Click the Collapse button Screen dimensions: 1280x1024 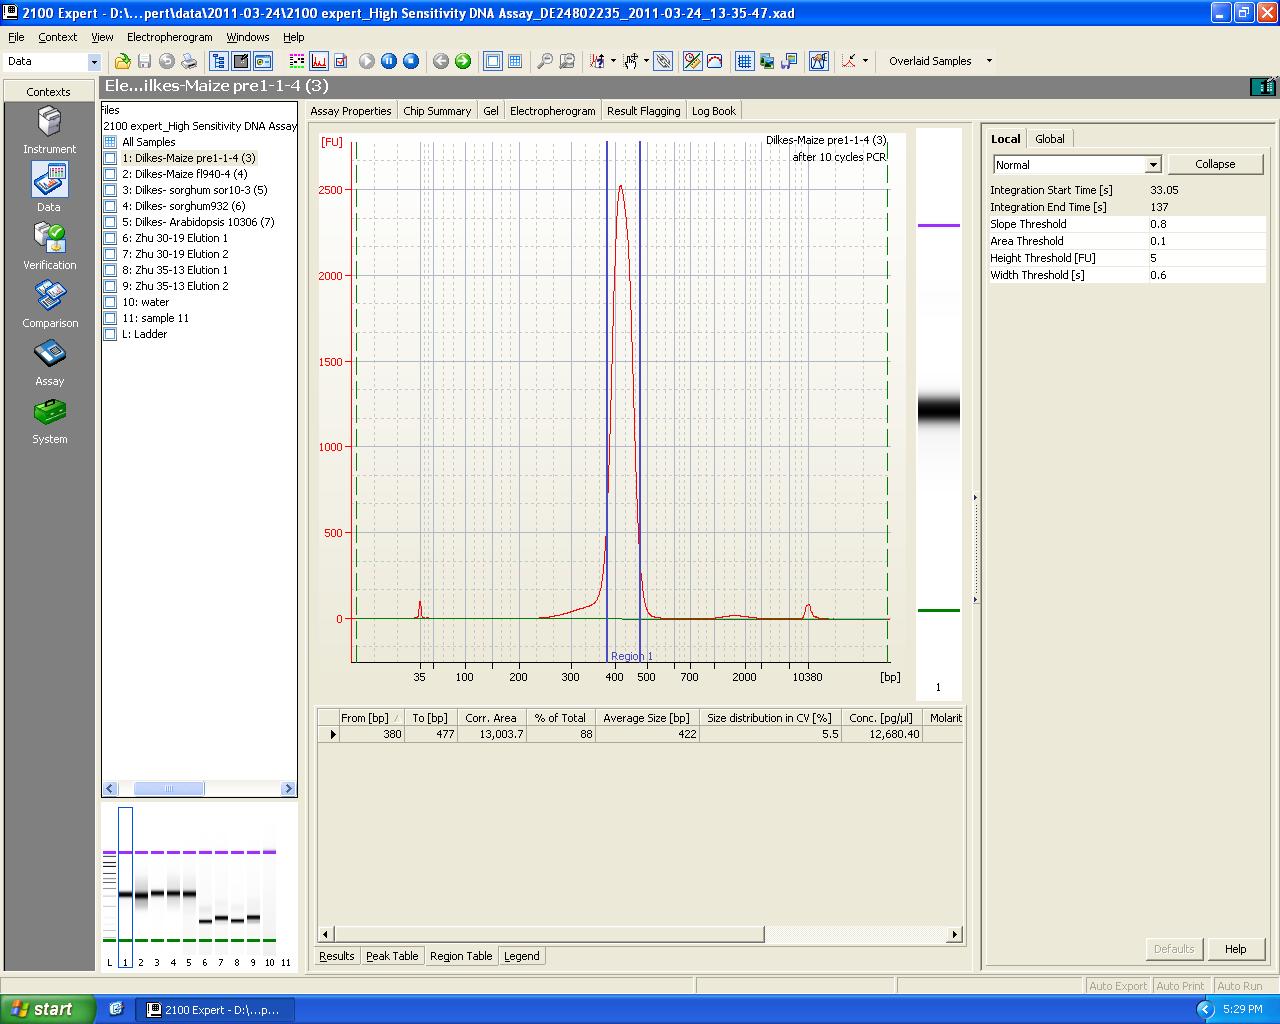1215,164
